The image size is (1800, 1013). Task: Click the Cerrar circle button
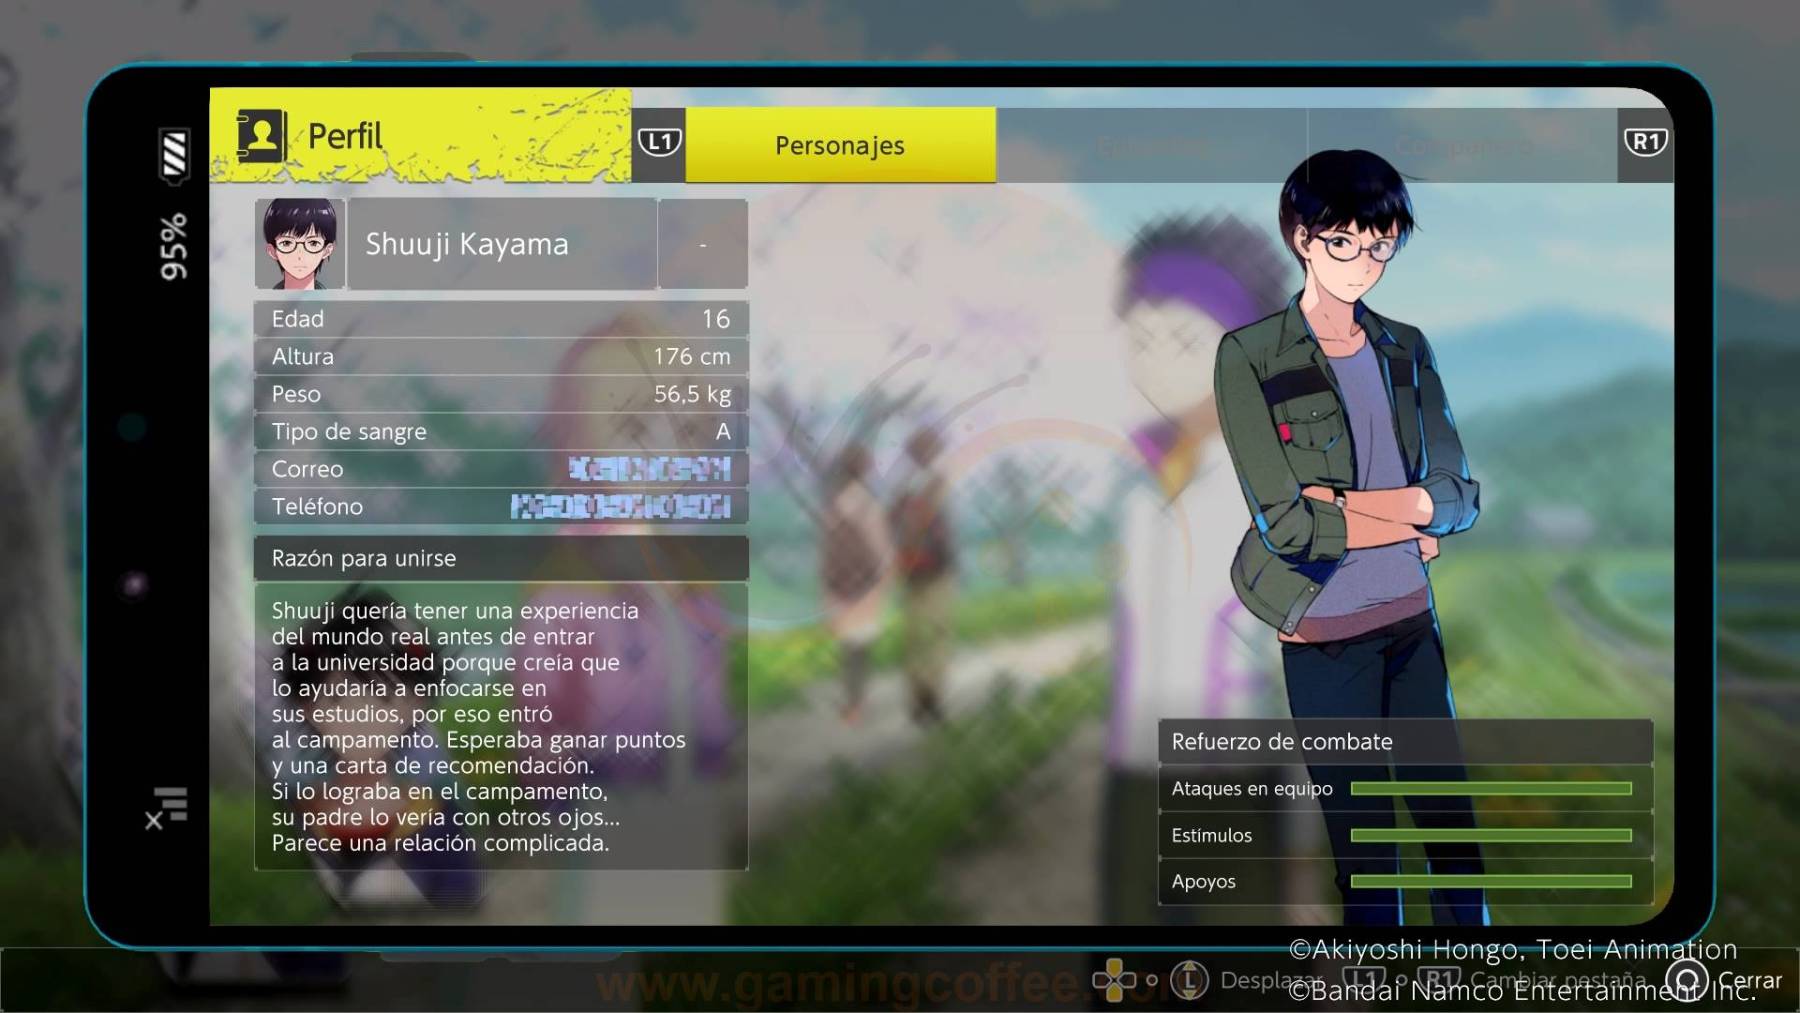tap(1687, 980)
